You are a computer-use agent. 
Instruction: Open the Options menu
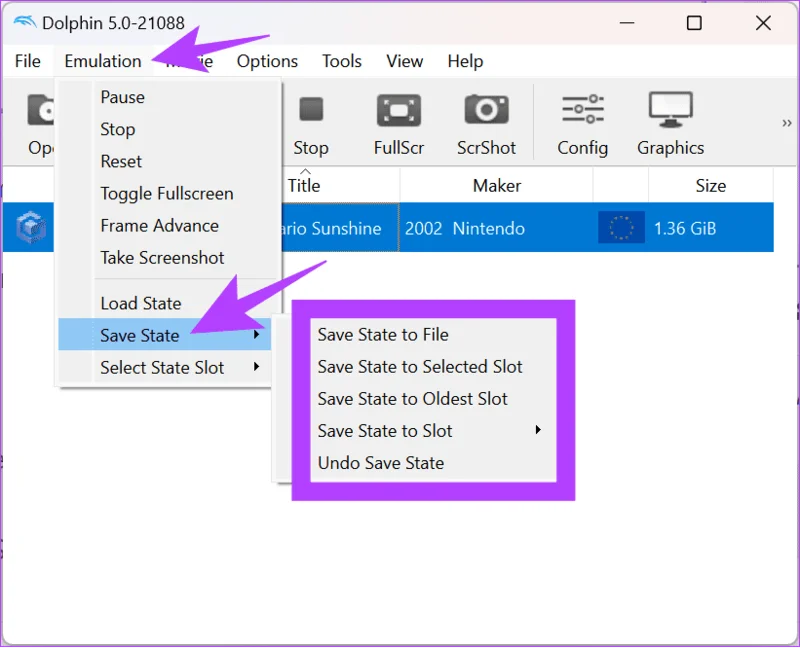point(267,61)
